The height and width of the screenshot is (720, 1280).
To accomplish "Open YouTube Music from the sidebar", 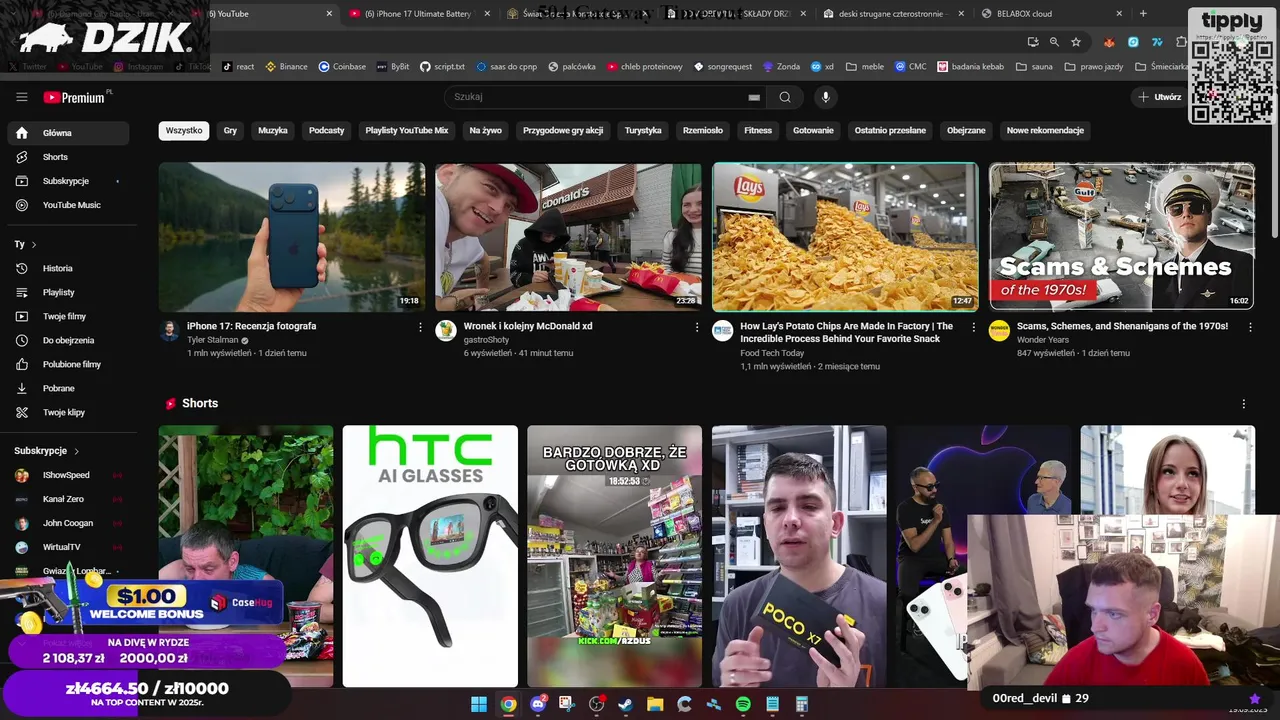I will click(68, 205).
